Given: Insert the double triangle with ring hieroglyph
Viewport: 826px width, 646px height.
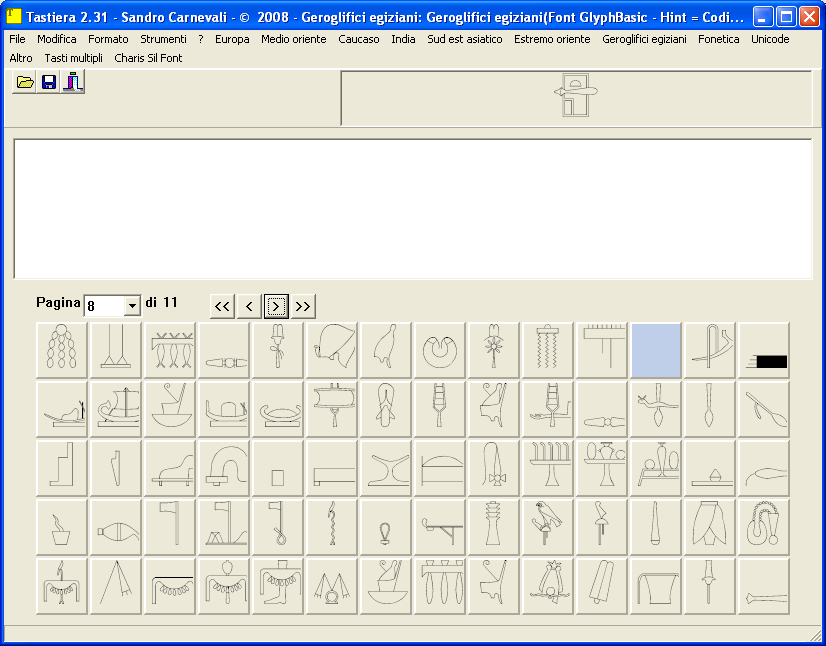Looking at the screenshot, I should 332,586.
